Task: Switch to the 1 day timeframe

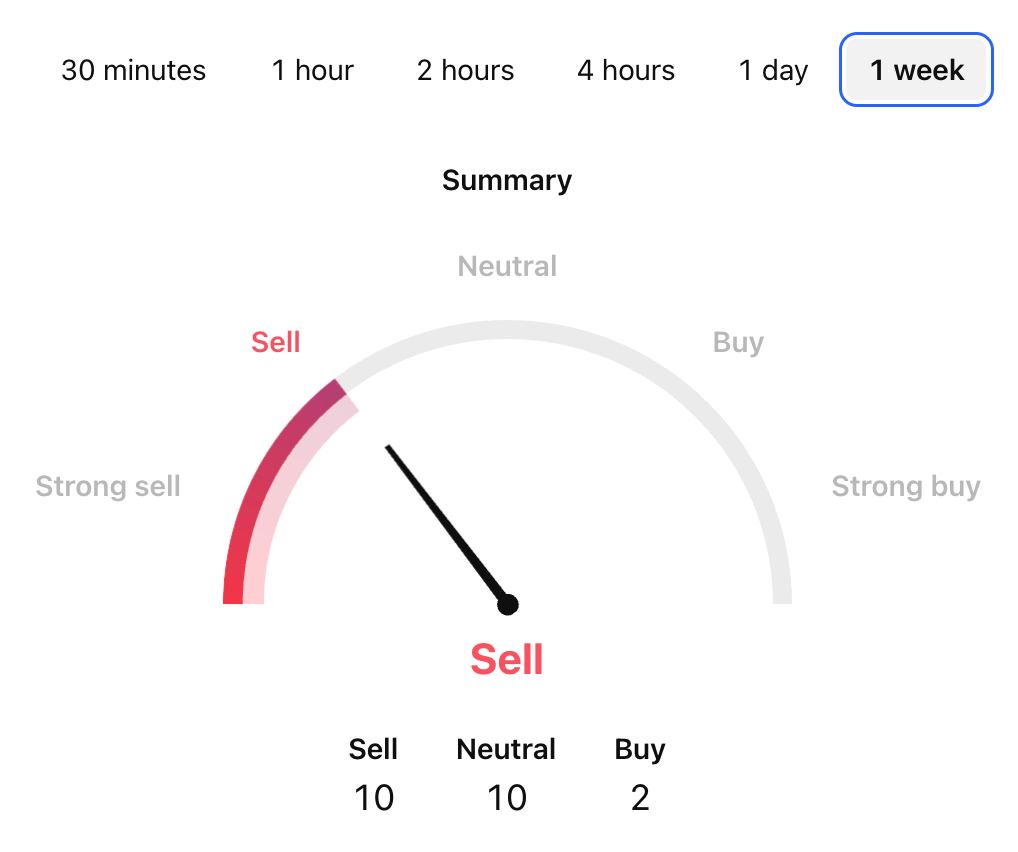Action: tap(773, 70)
